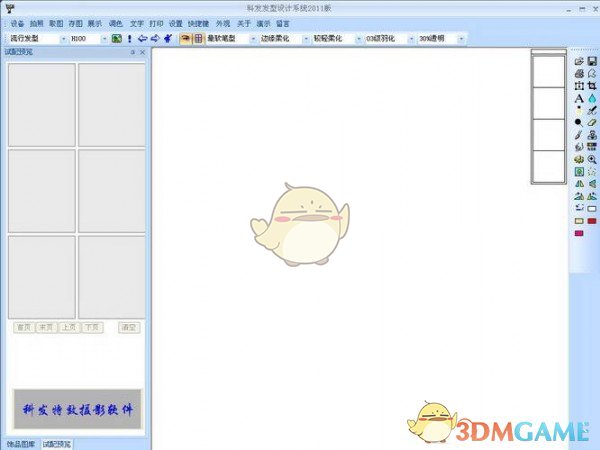
Task: Select the clone stamp tool icon
Action: coord(592,135)
